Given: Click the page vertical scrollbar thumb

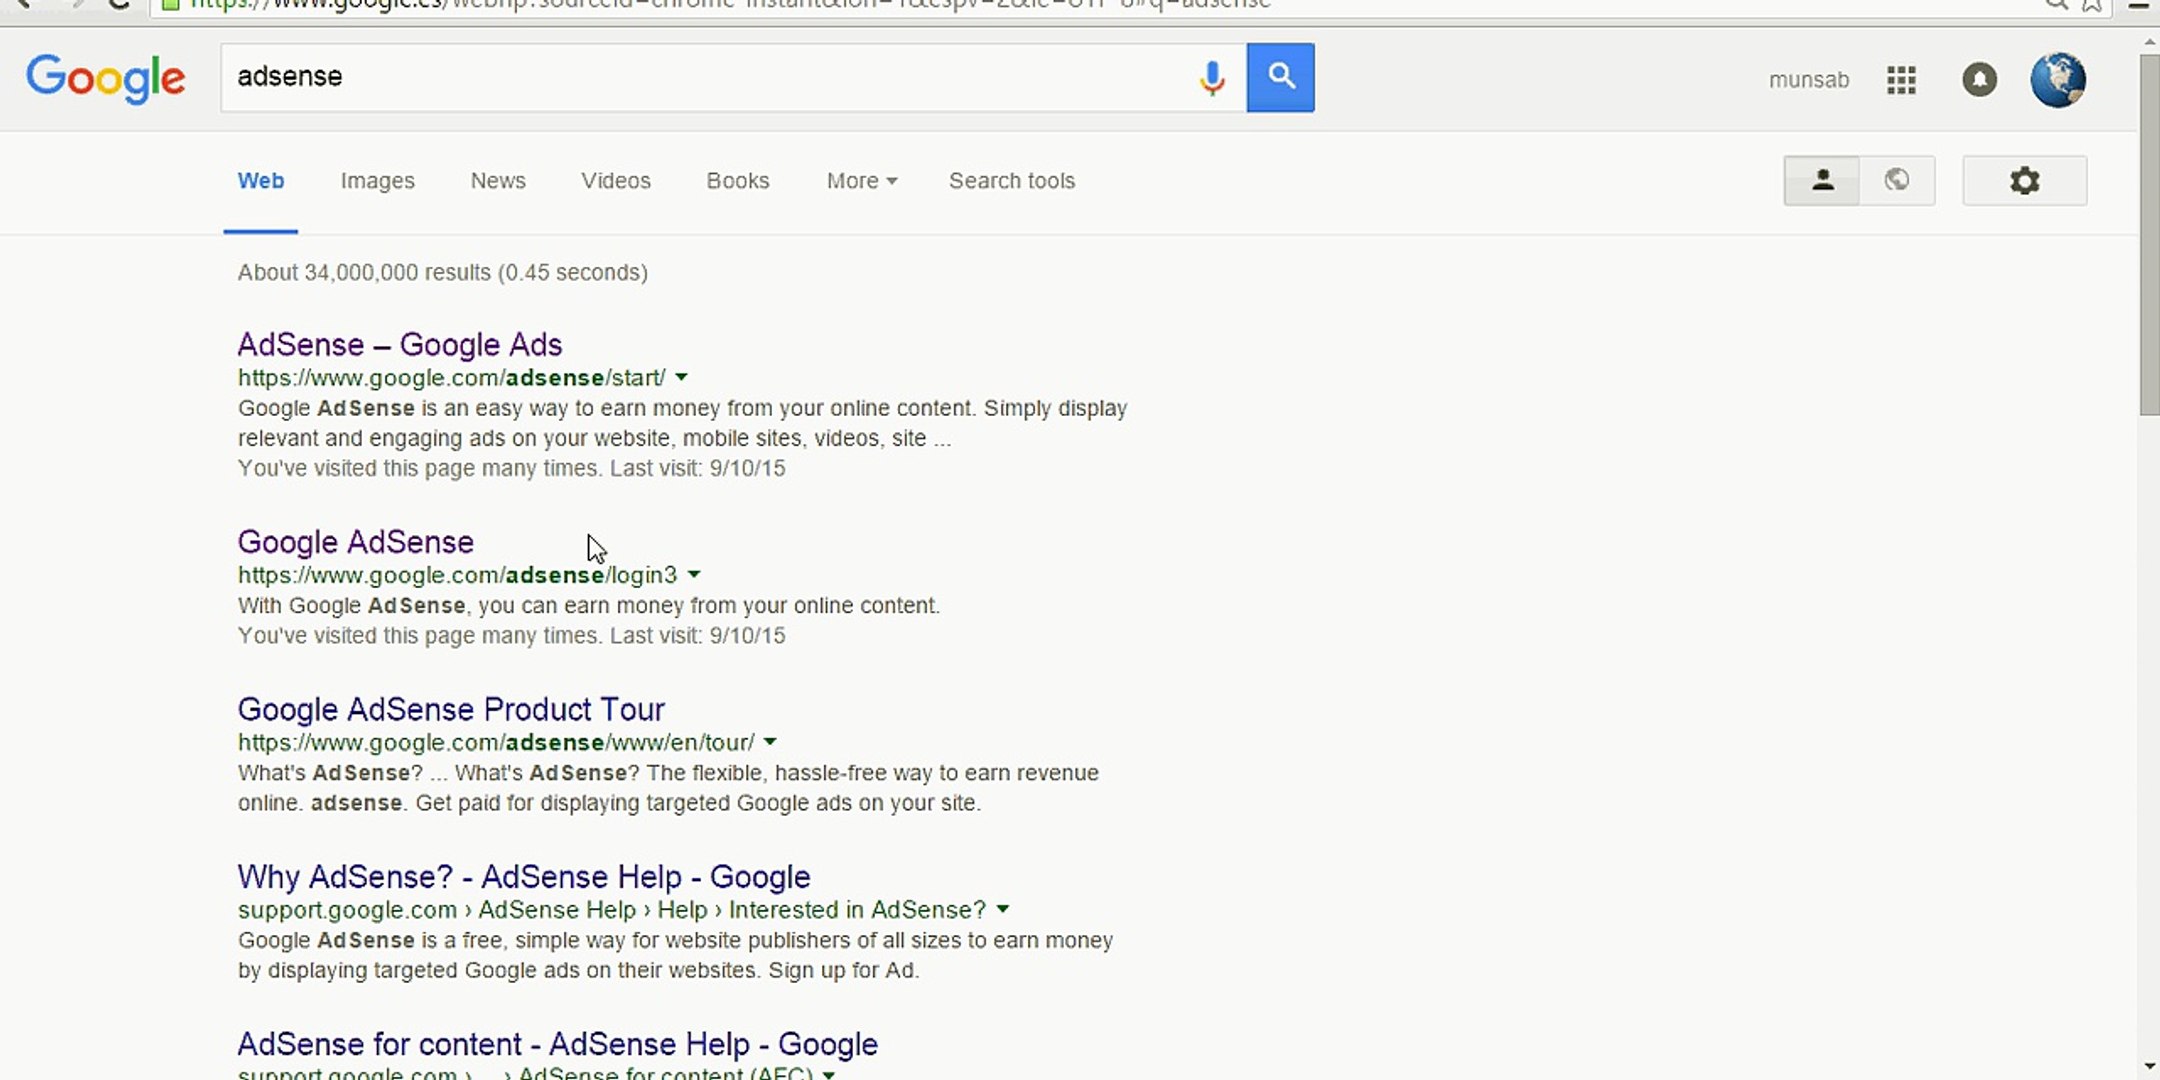Looking at the screenshot, I should [x=2148, y=235].
